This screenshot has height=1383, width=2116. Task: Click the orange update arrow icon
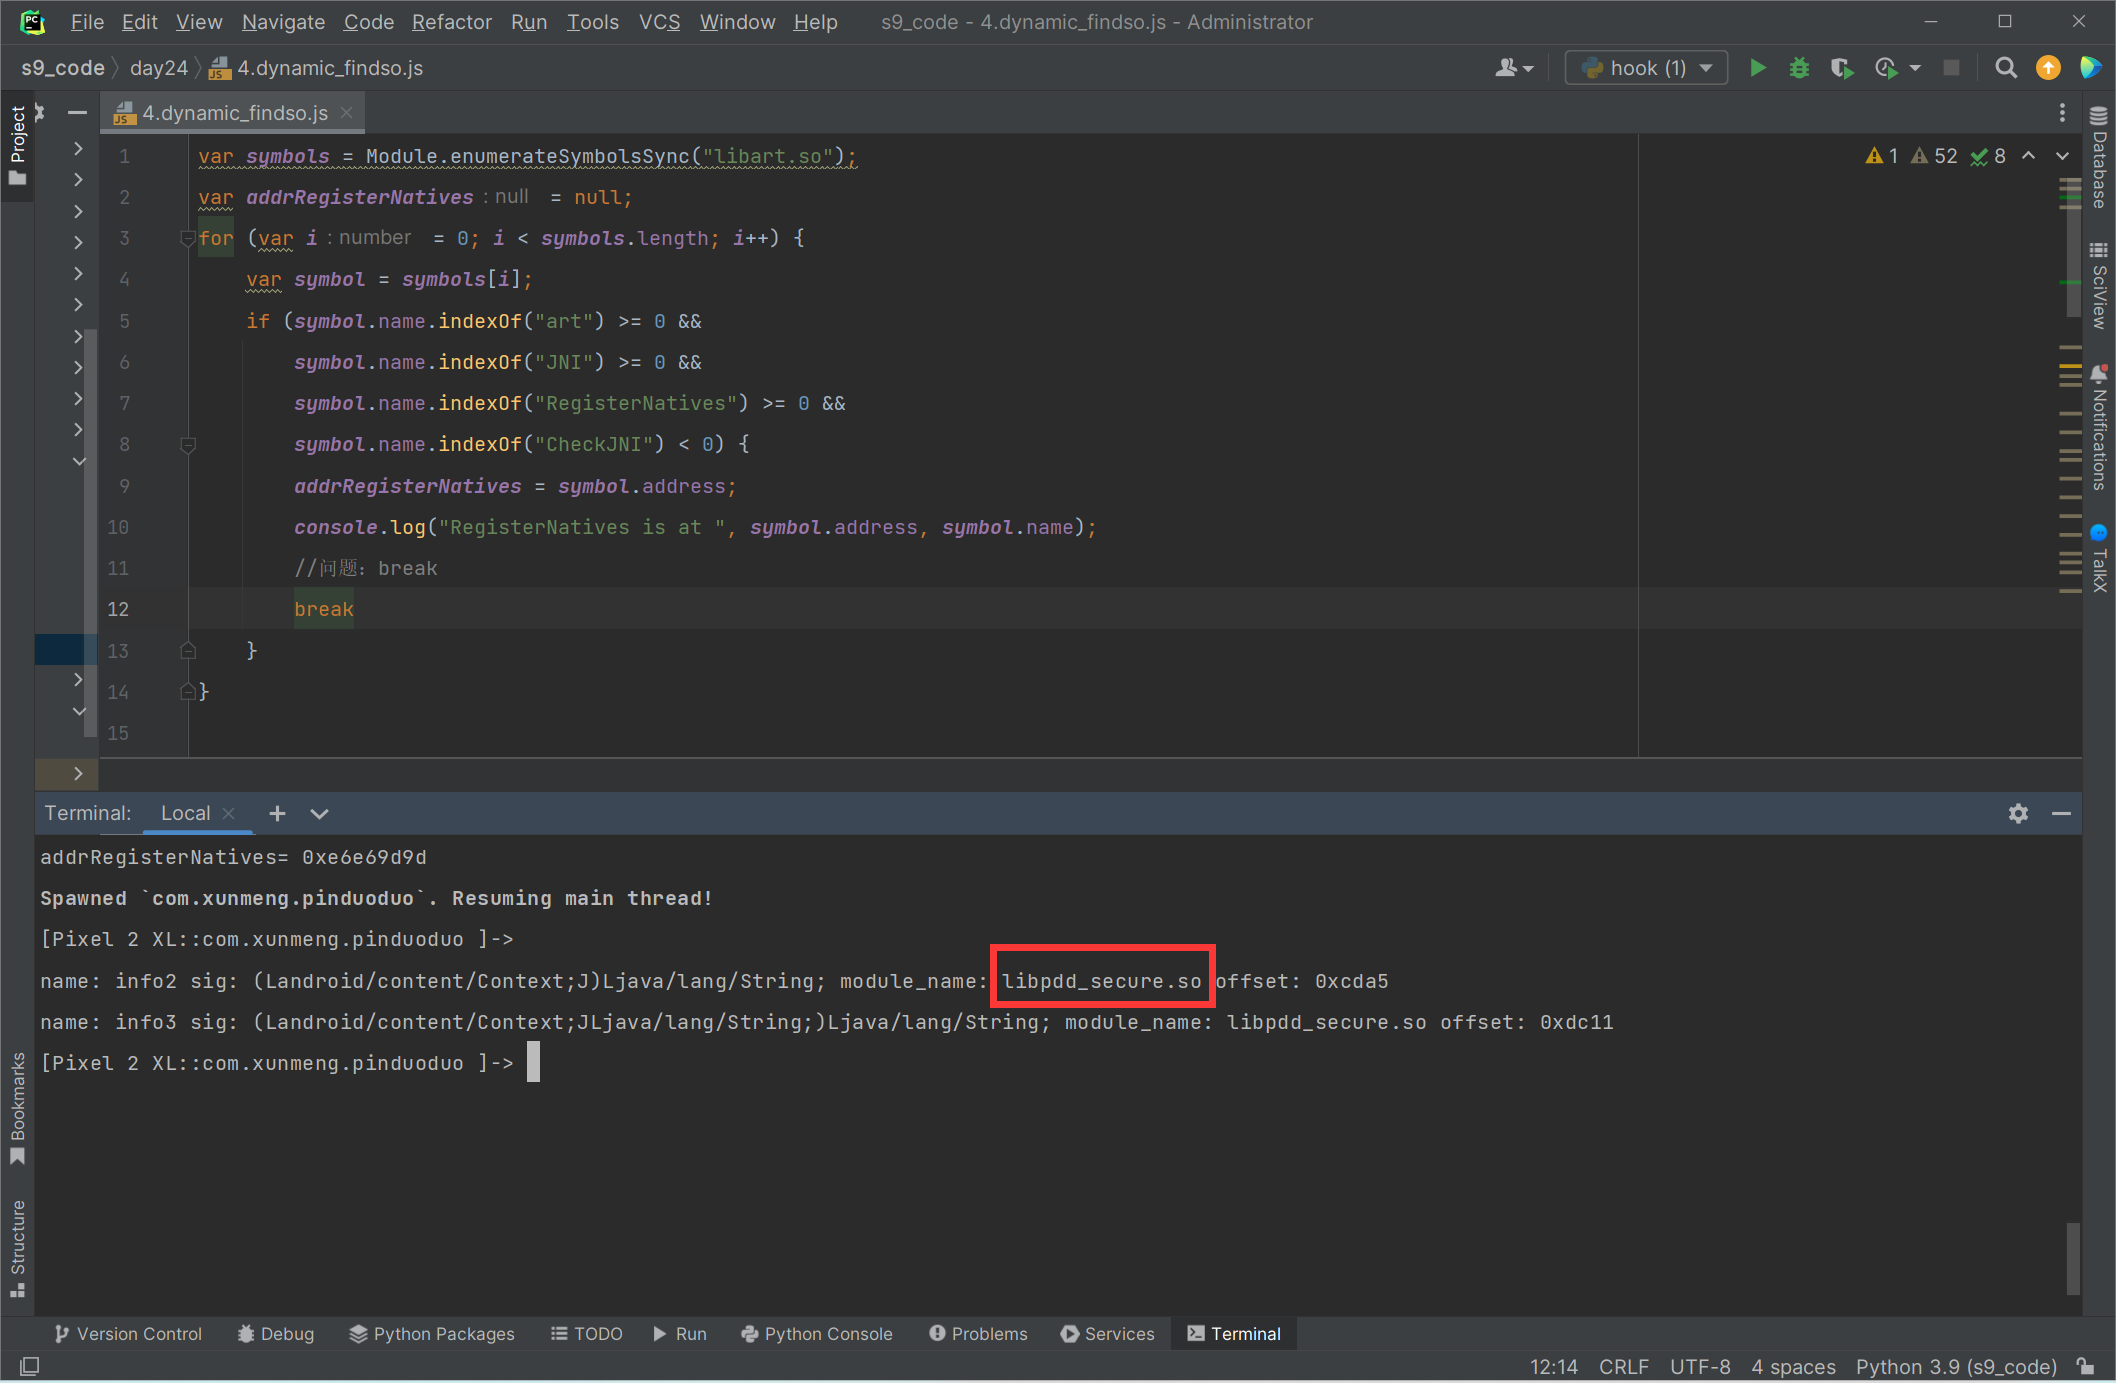pyautogui.click(x=2048, y=68)
